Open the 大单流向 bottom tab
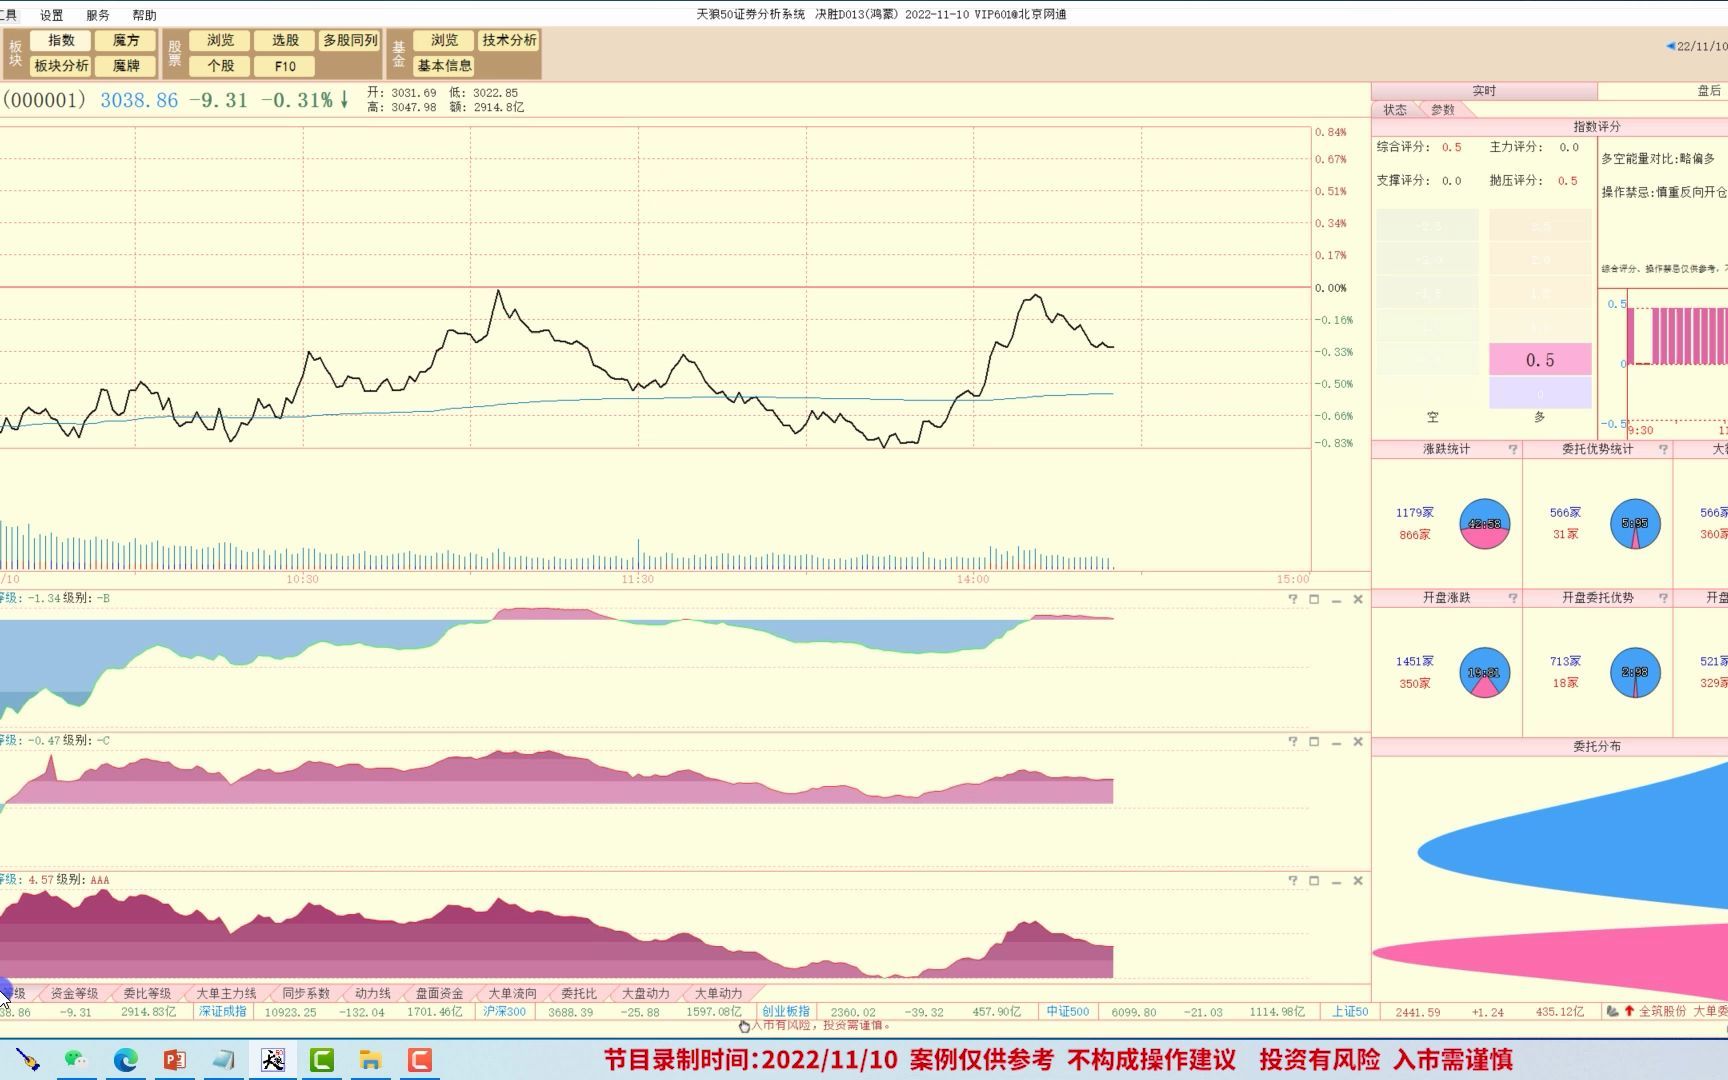The width and height of the screenshot is (1728, 1080). [512, 993]
